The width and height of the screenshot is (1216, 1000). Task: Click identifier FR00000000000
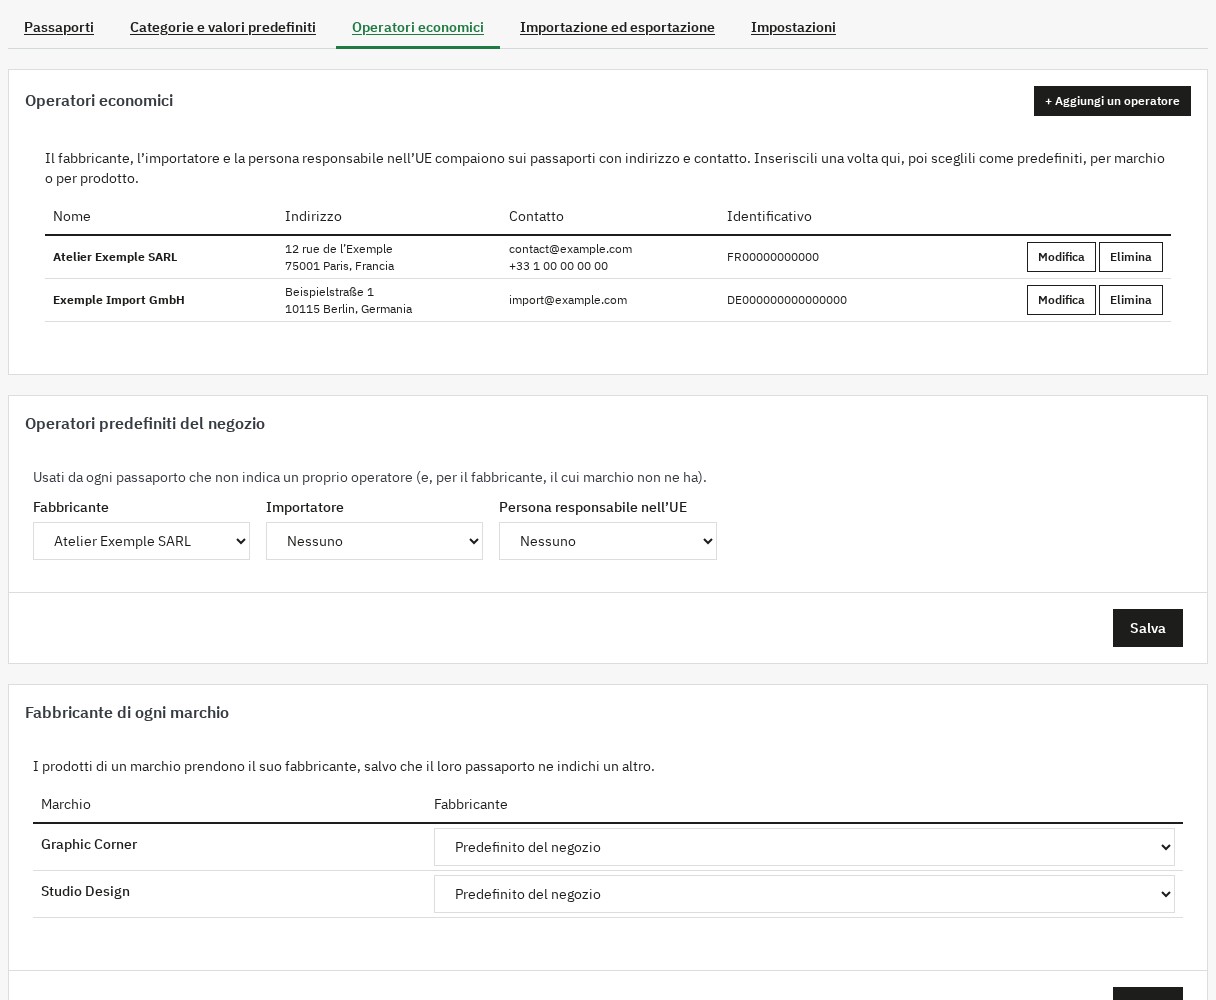tap(773, 257)
